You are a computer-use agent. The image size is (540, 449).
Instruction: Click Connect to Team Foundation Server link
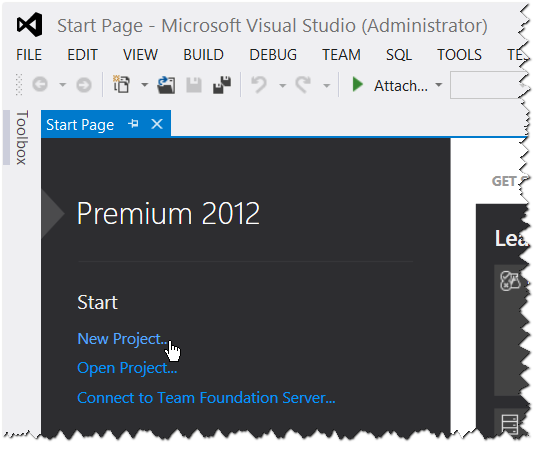206,398
